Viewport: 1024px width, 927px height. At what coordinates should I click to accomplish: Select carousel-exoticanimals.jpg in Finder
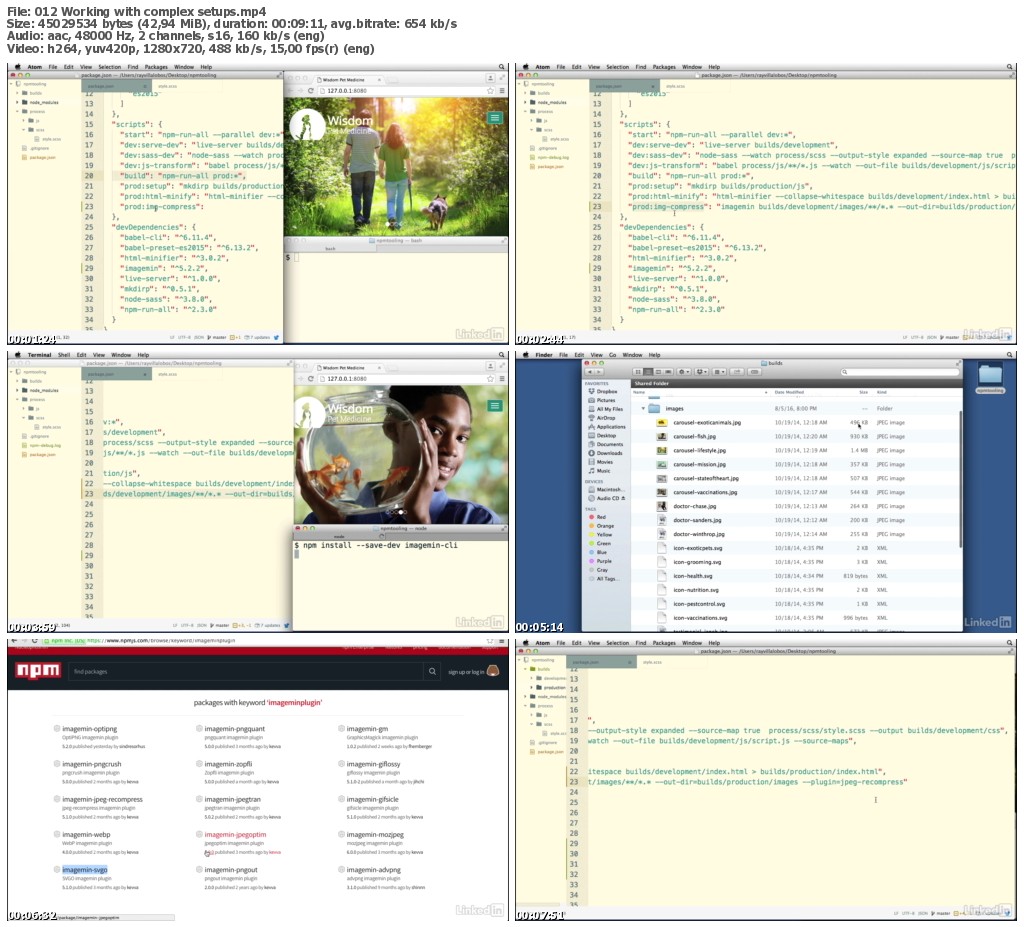point(707,423)
